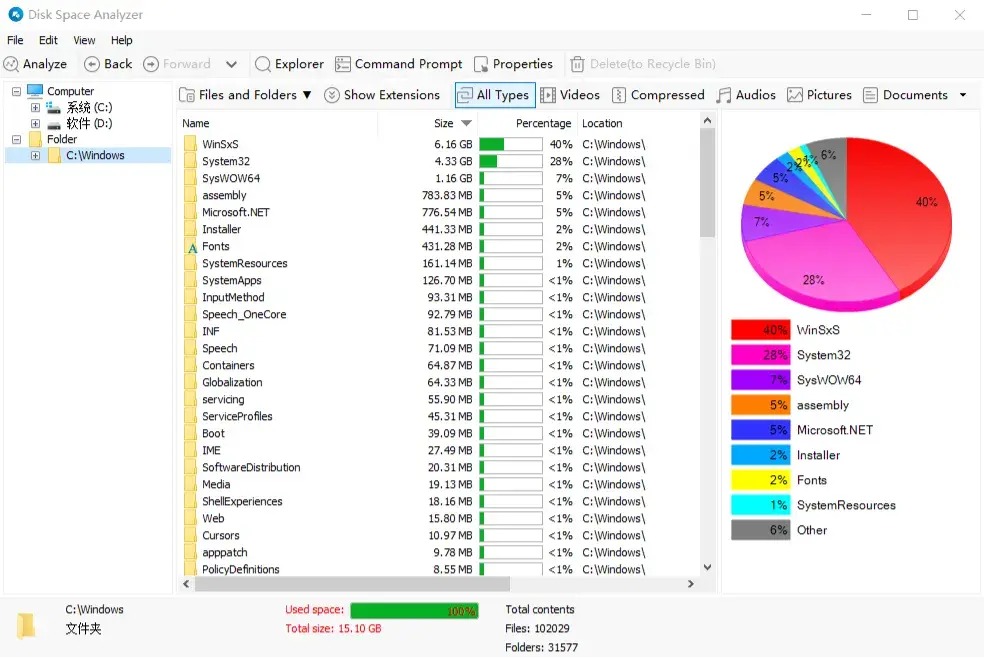This screenshot has width=984, height=657.
Task: Select the WinSxS folder icon
Action: pos(190,144)
